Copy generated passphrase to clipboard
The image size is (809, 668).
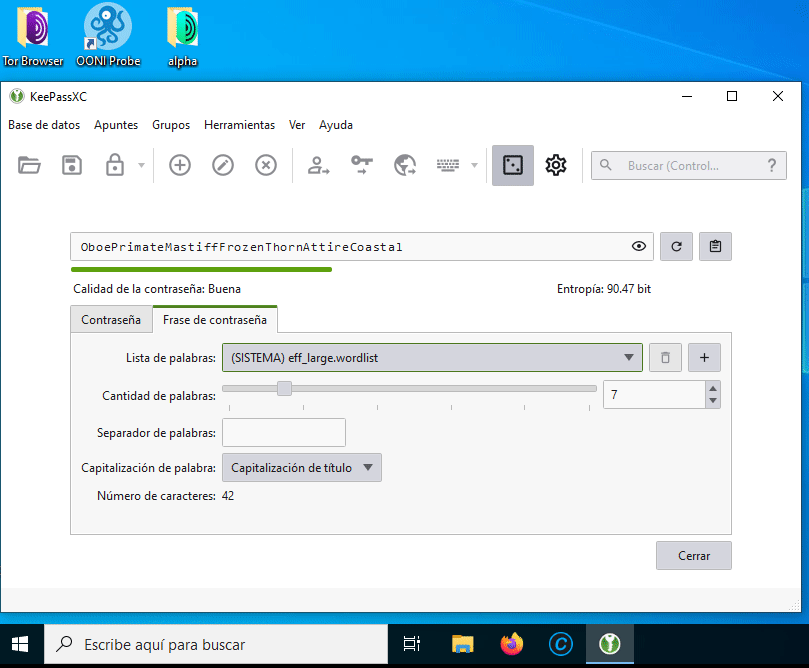(715, 247)
